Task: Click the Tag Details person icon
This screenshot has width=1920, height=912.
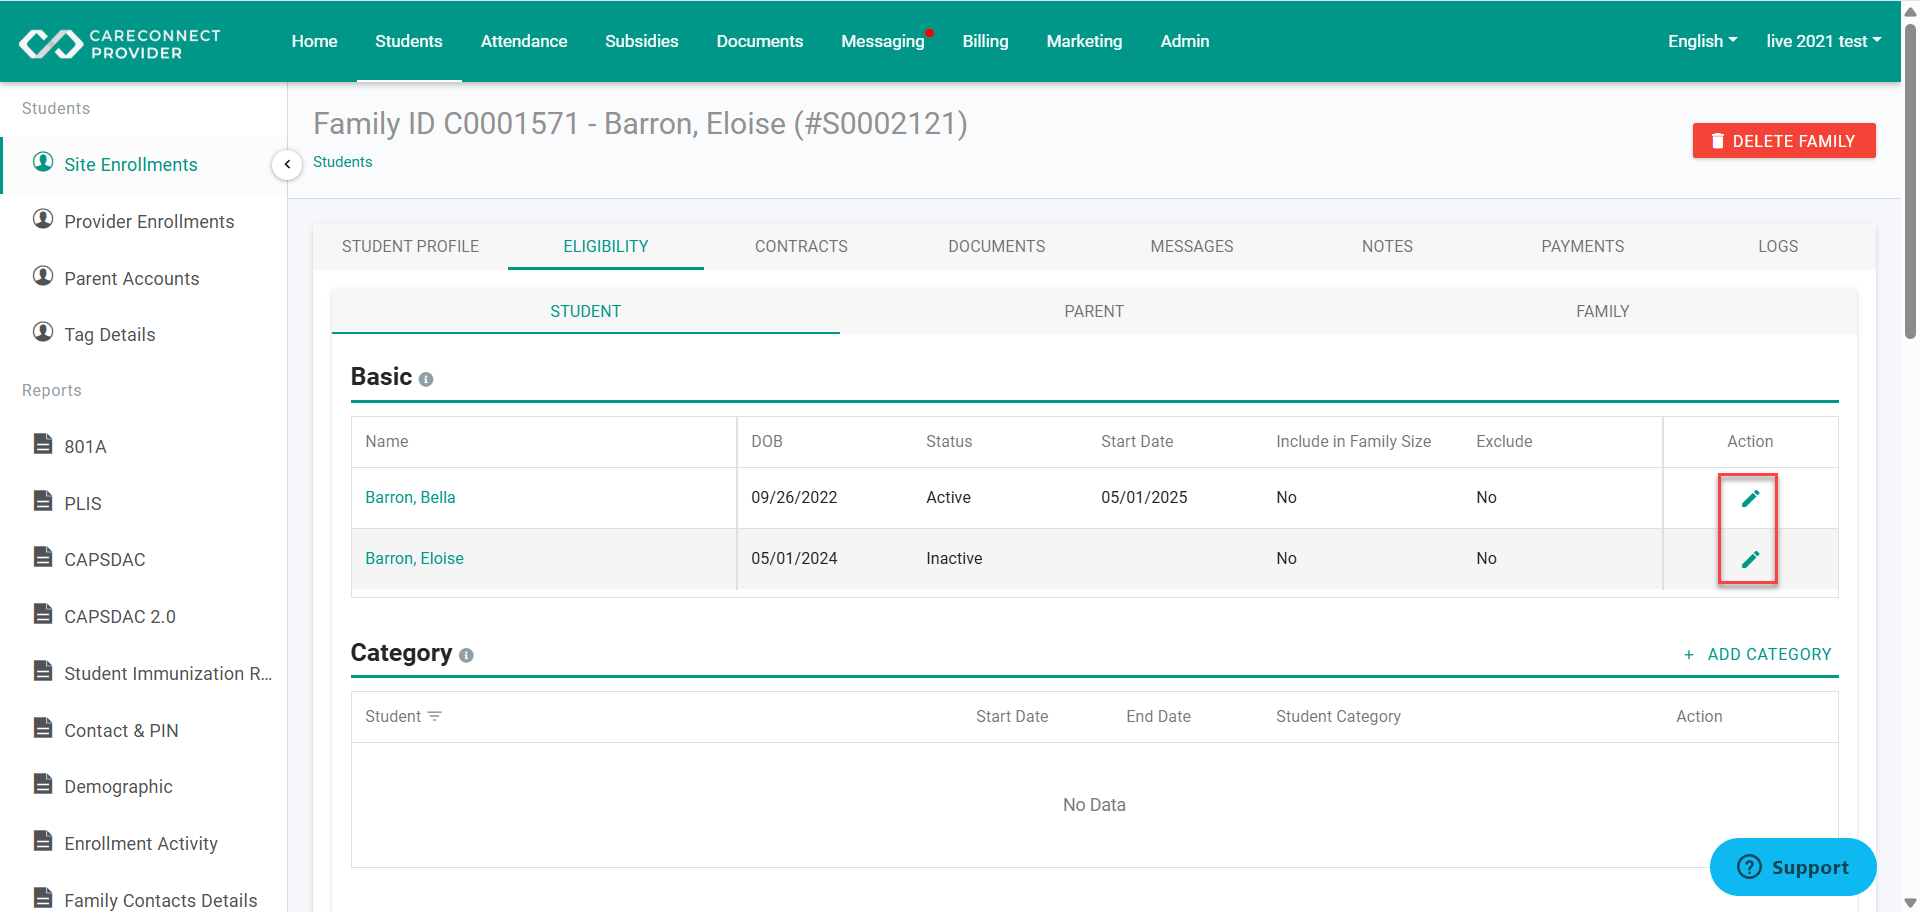Action: tap(43, 332)
